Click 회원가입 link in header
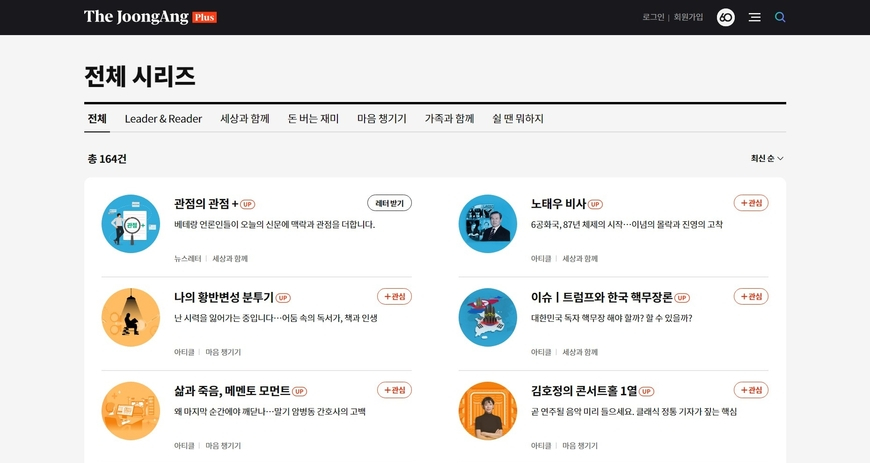The height and width of the screenshot is (463, 870). coord(688,17)
